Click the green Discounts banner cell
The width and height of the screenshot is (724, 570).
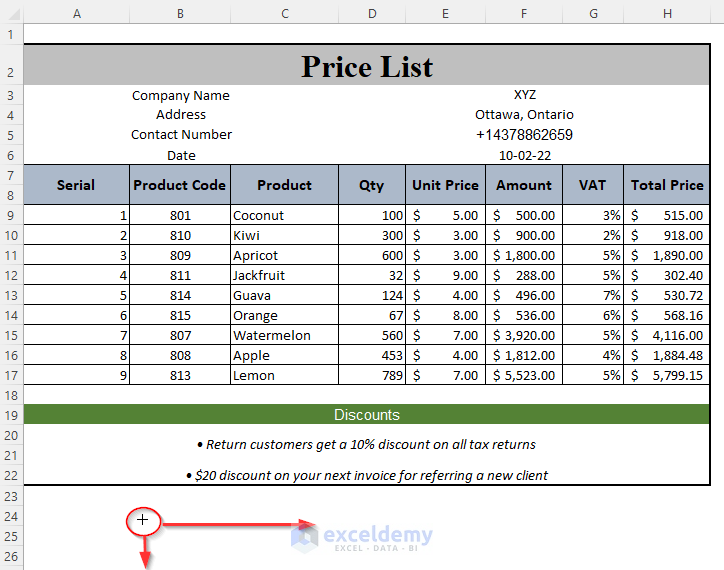367,415
